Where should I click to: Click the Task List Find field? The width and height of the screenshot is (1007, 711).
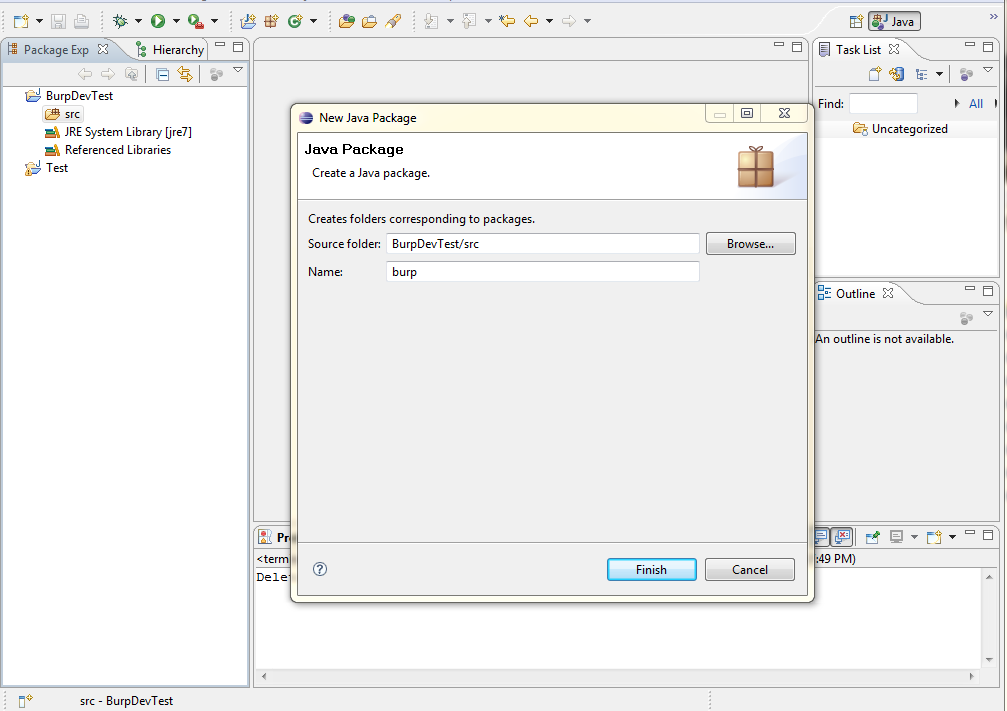click(x=883, y=103)
